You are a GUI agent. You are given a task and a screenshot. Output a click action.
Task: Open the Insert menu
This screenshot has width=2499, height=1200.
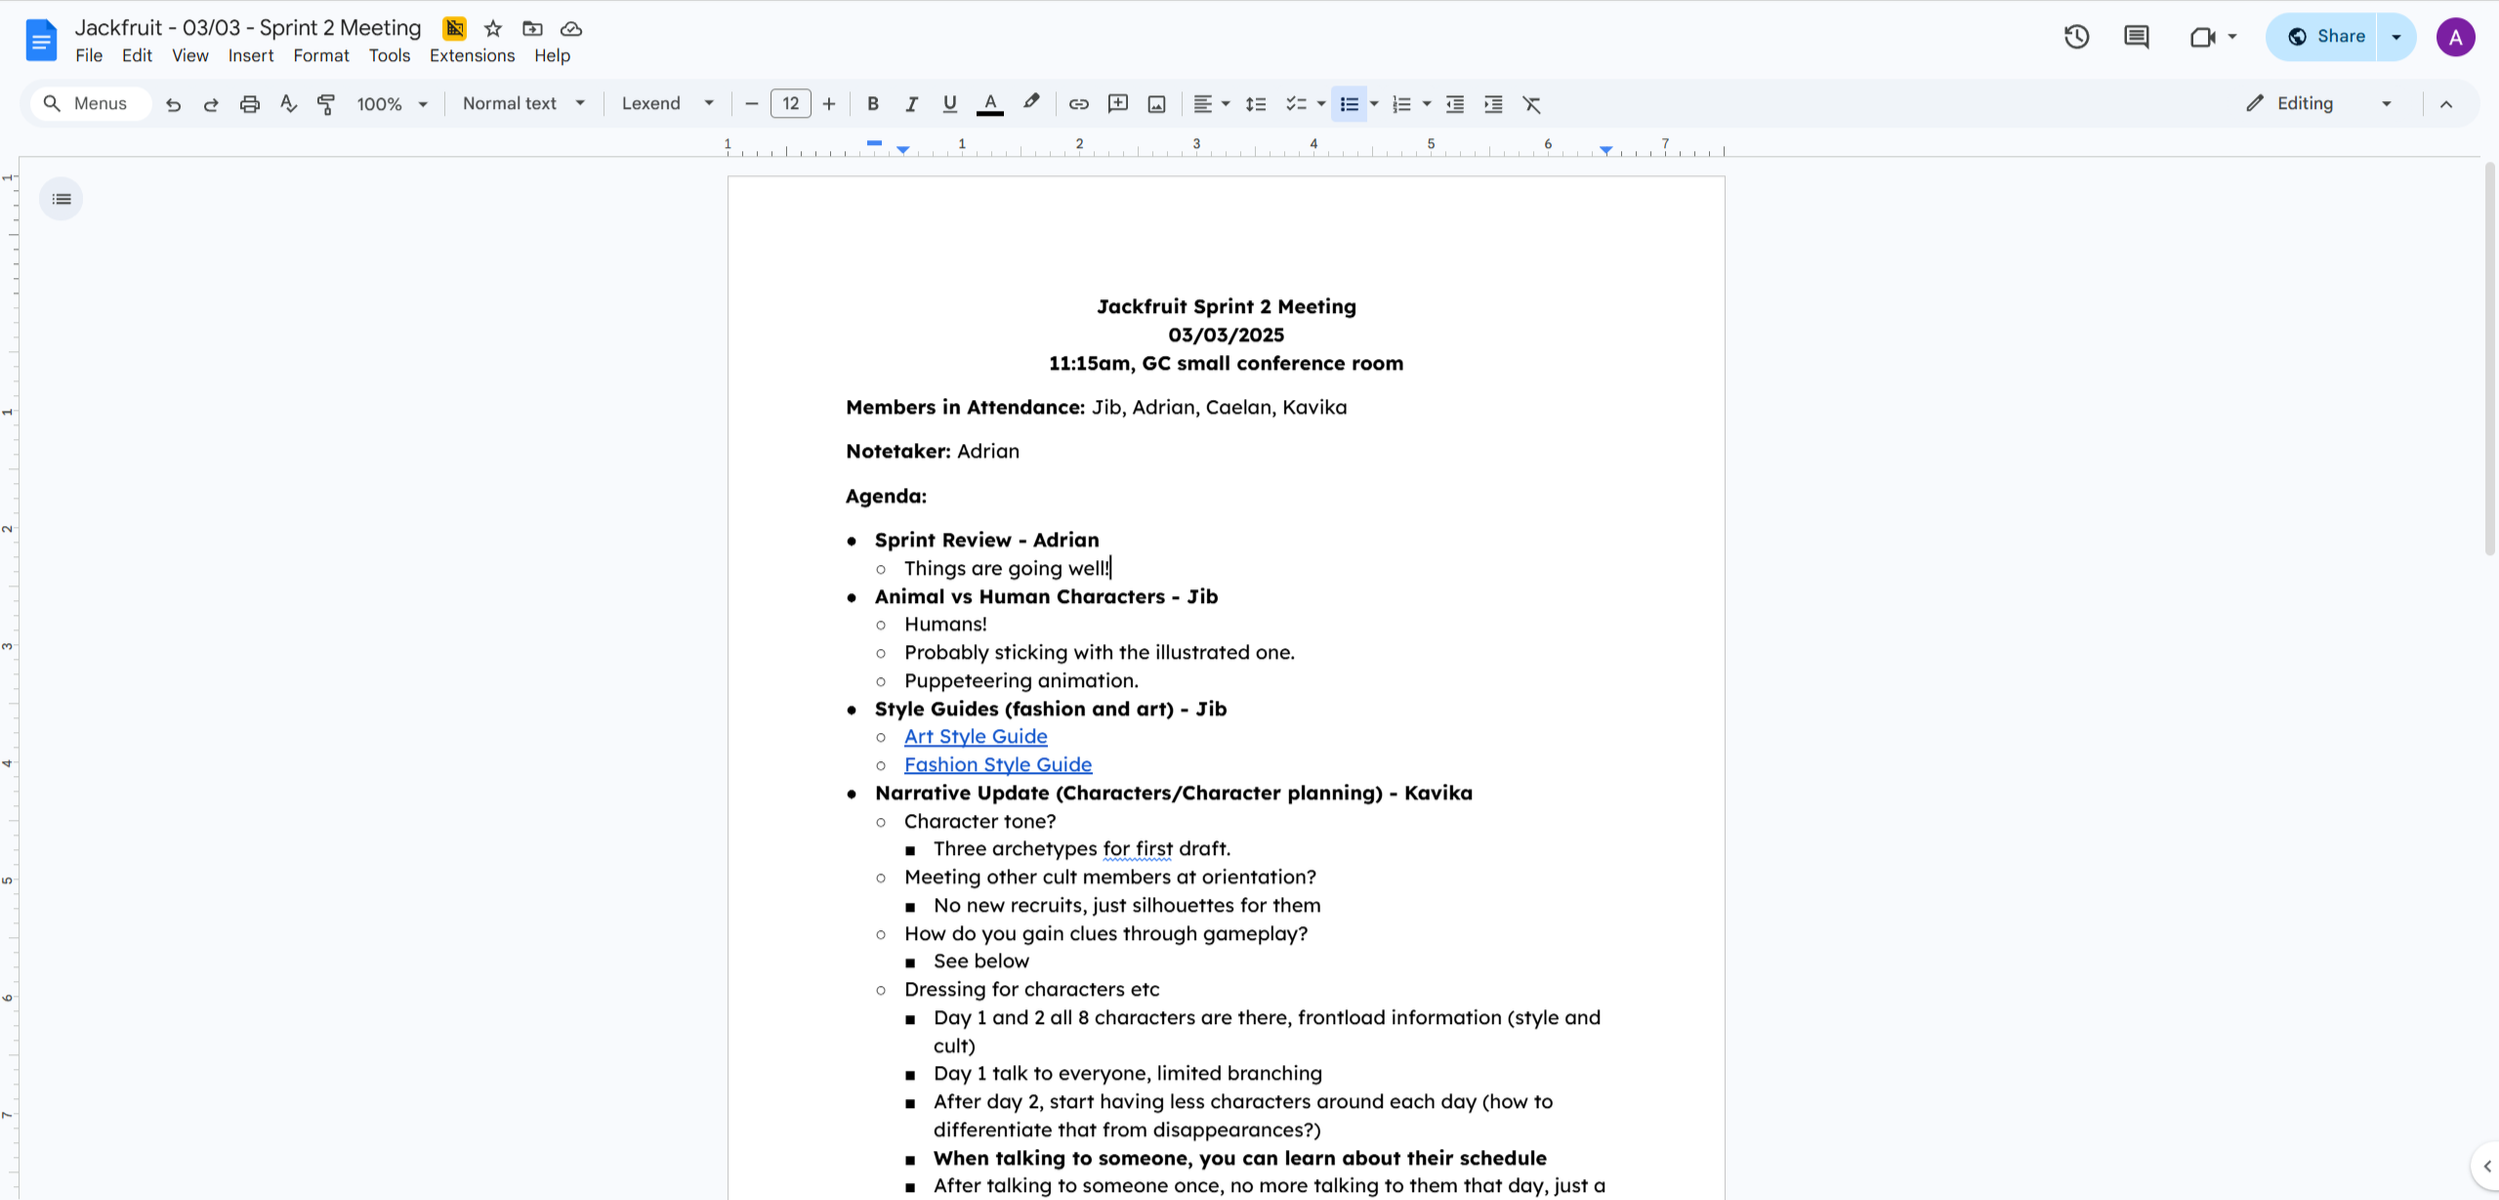(250, 55)
